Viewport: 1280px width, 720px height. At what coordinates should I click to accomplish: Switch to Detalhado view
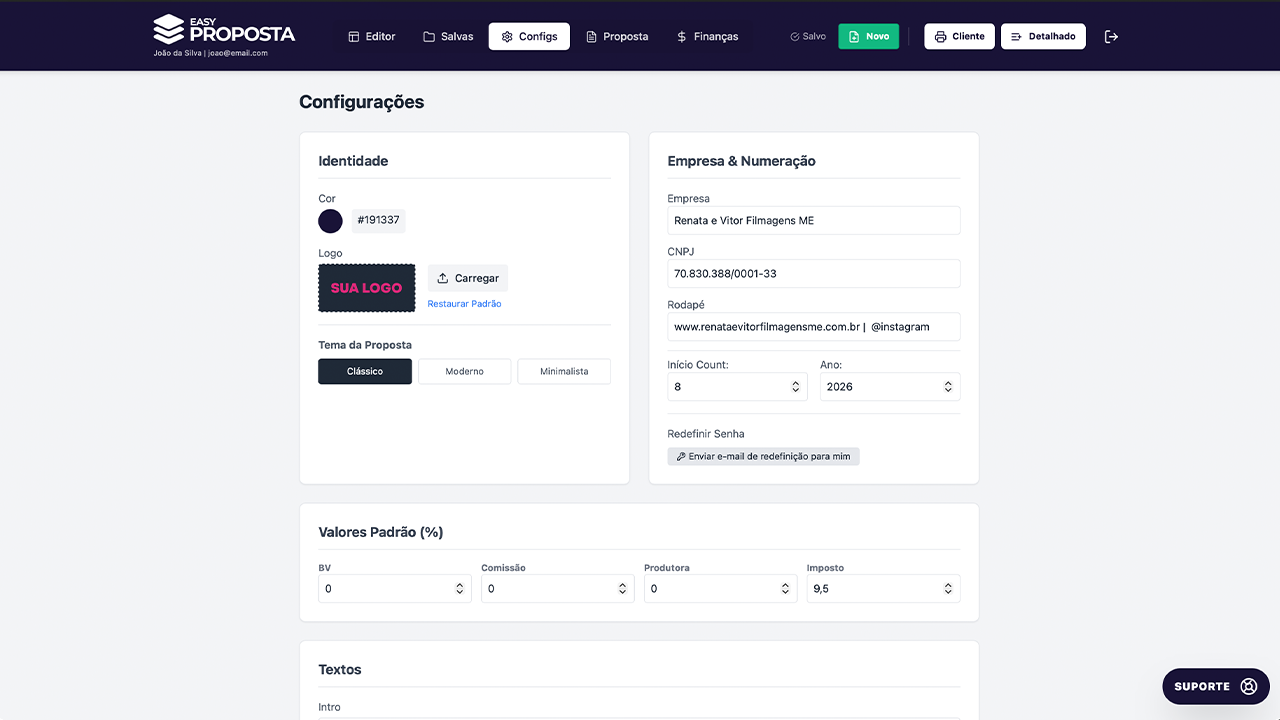click(x=1043, y=37)
